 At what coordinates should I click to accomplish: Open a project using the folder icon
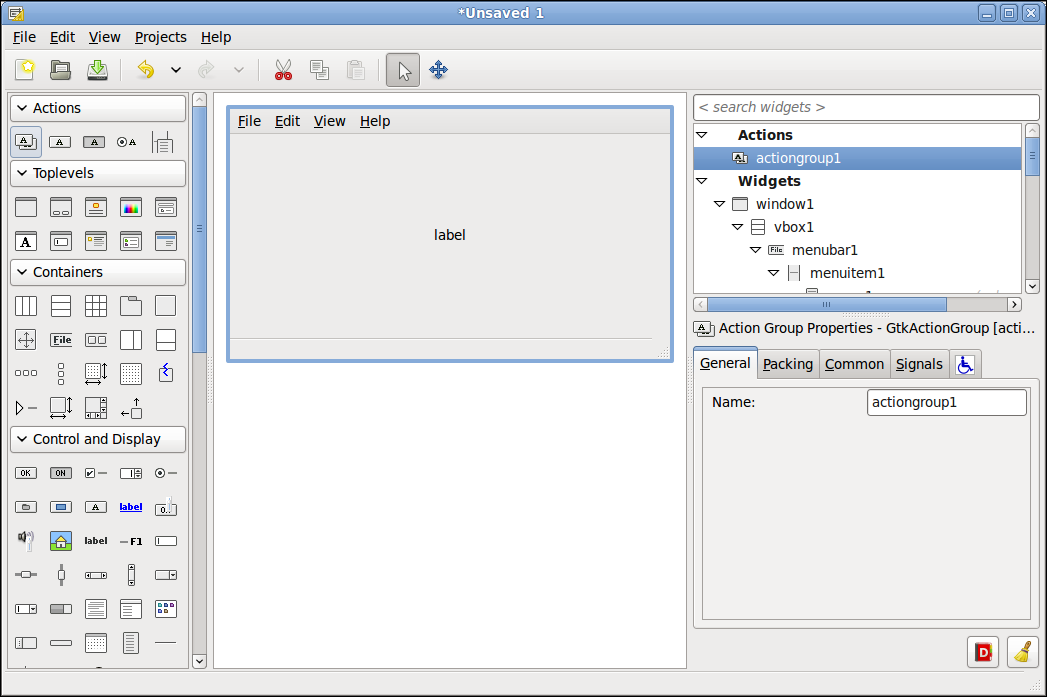[x=61, y=69]
